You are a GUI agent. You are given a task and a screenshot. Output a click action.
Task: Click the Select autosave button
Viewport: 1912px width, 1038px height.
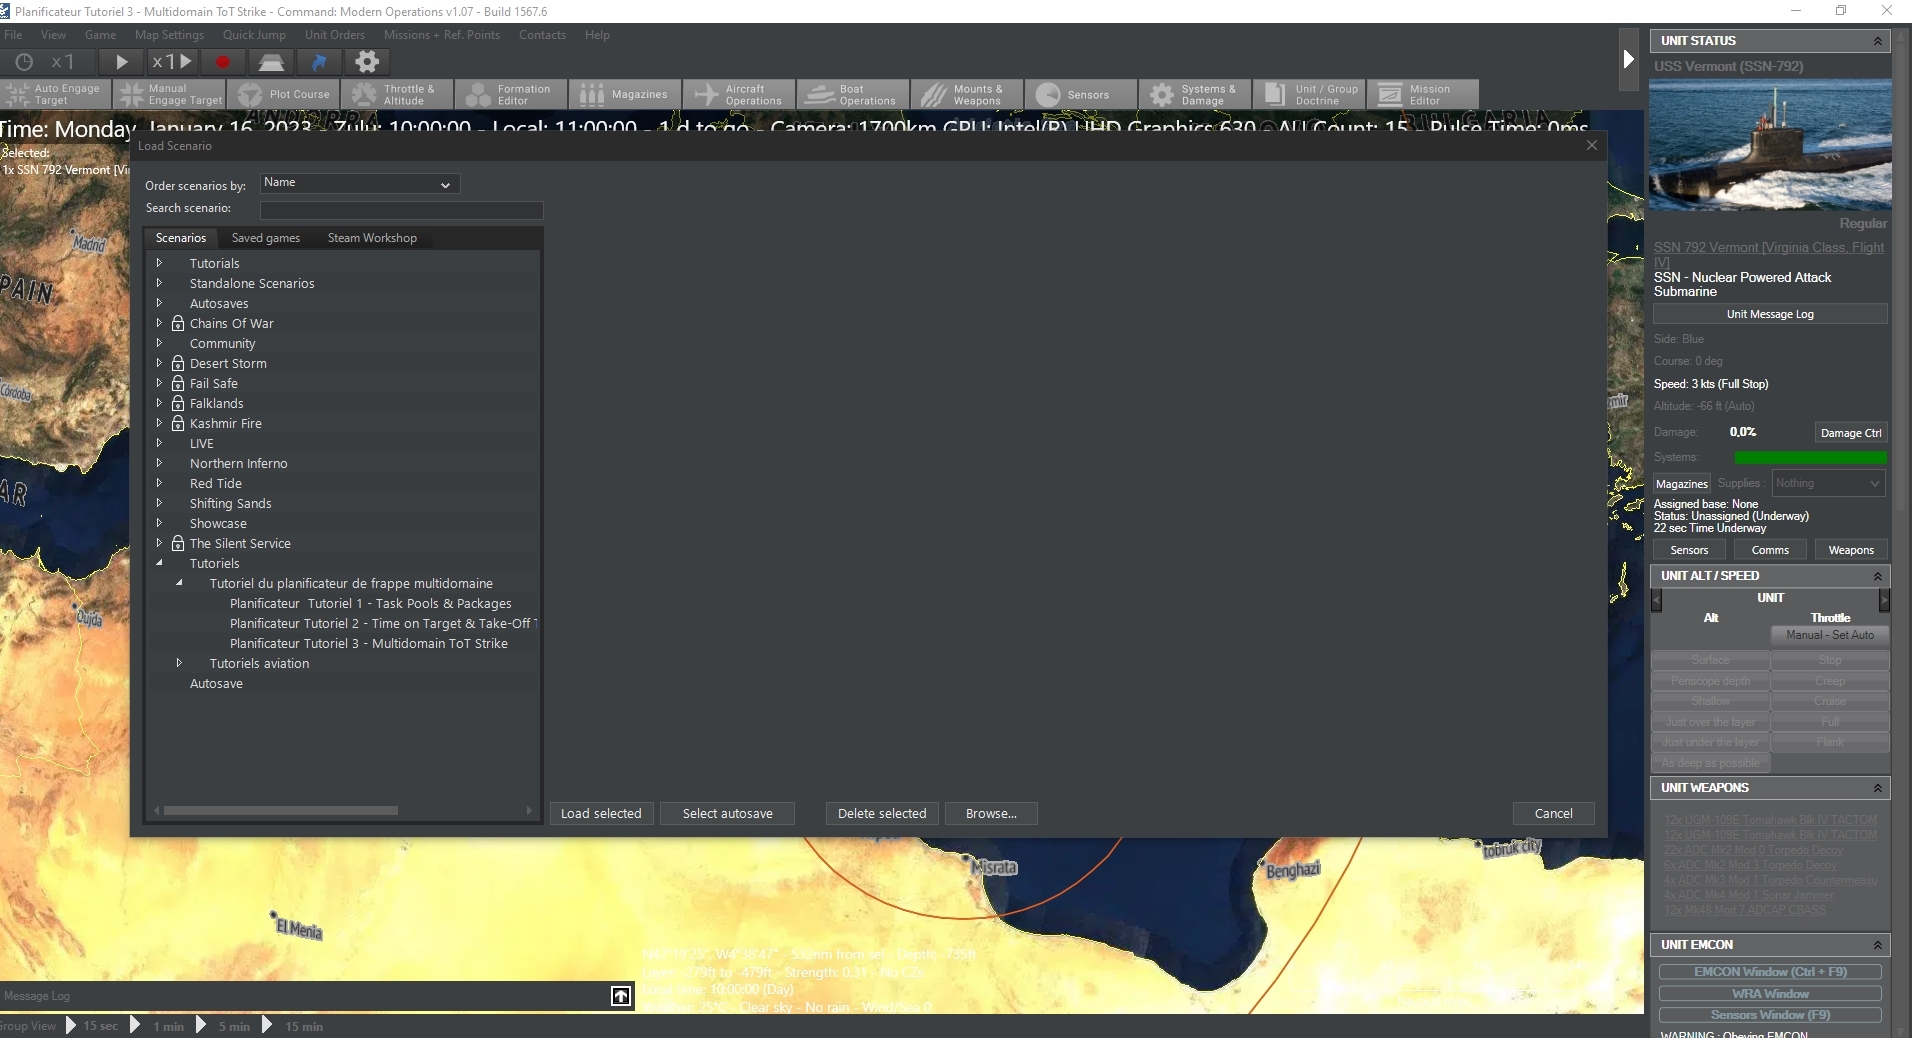727,814
